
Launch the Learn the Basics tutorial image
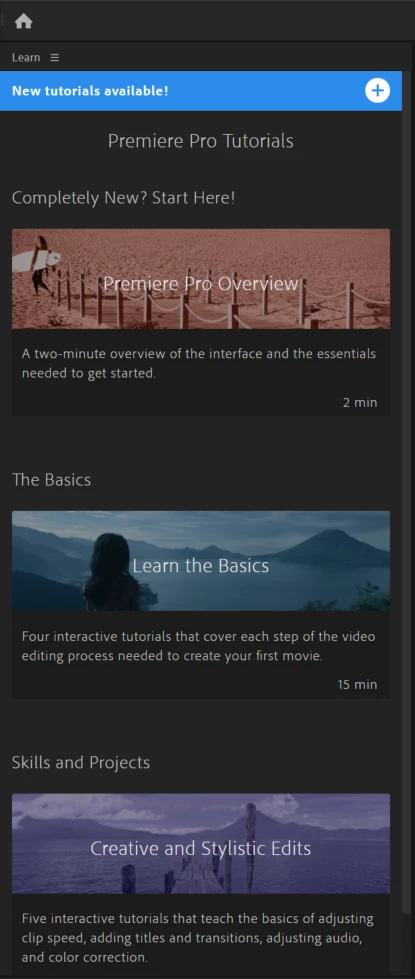[201, 561]
